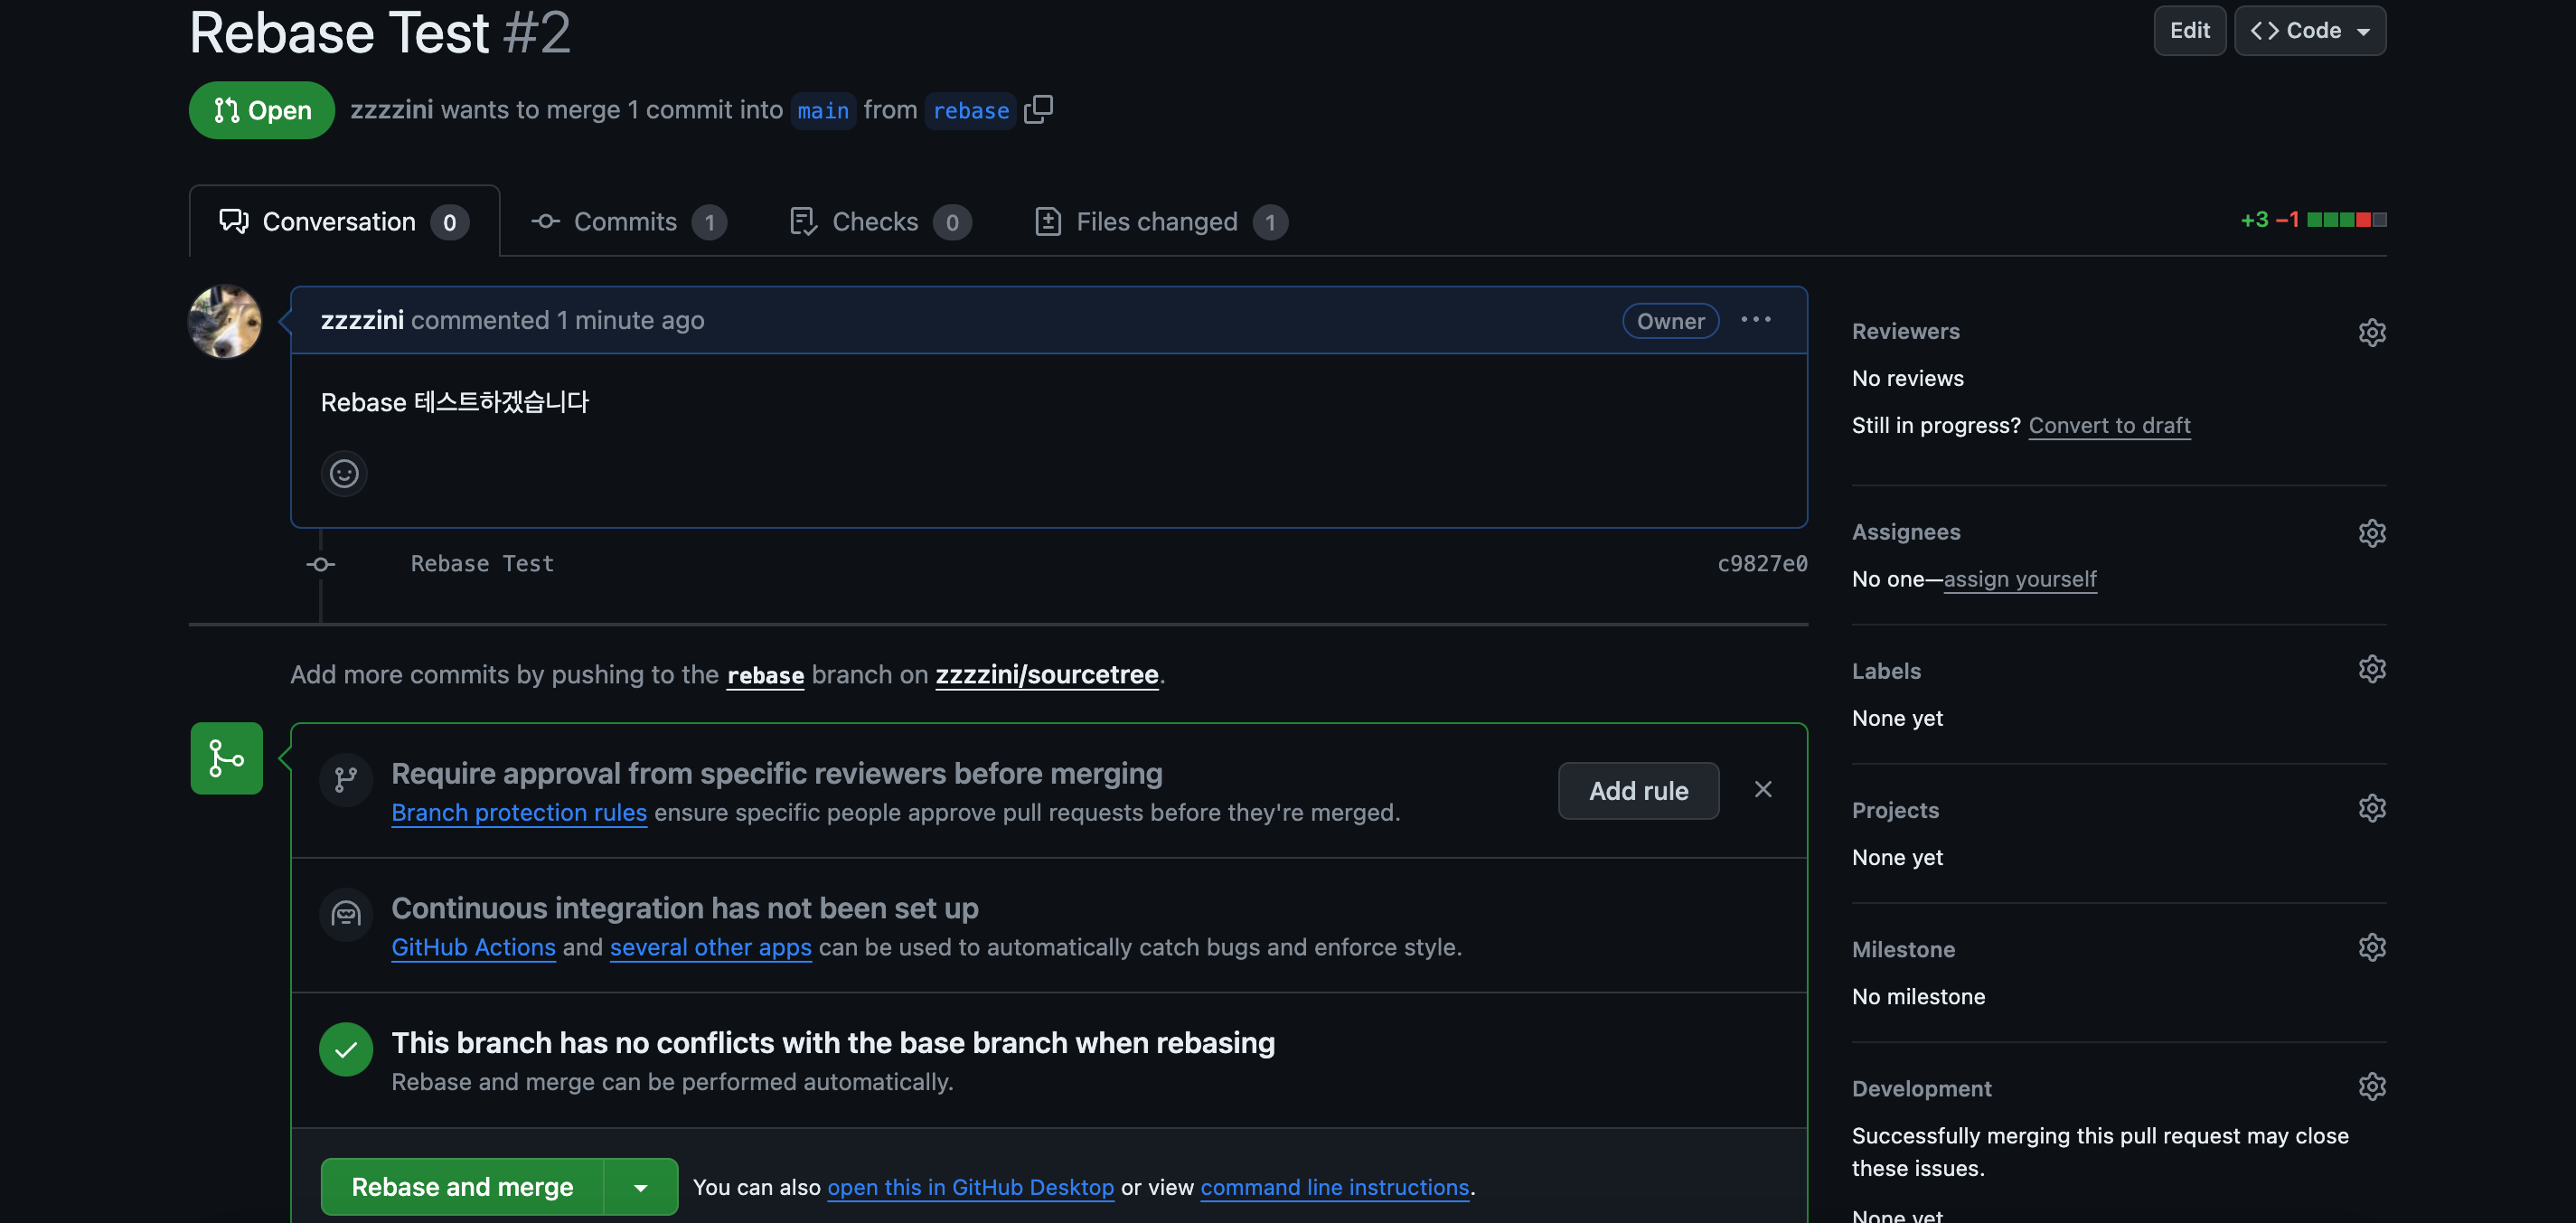
Task: Click the green merge icon box
Action: pos(227,758)
